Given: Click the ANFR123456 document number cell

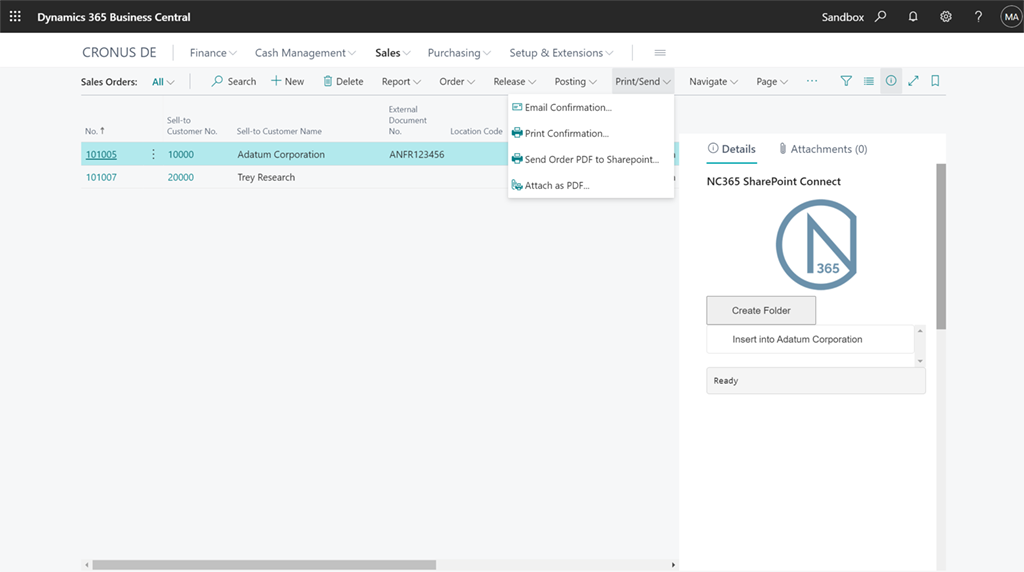Looking at the screenshot, I should [417, 154].
